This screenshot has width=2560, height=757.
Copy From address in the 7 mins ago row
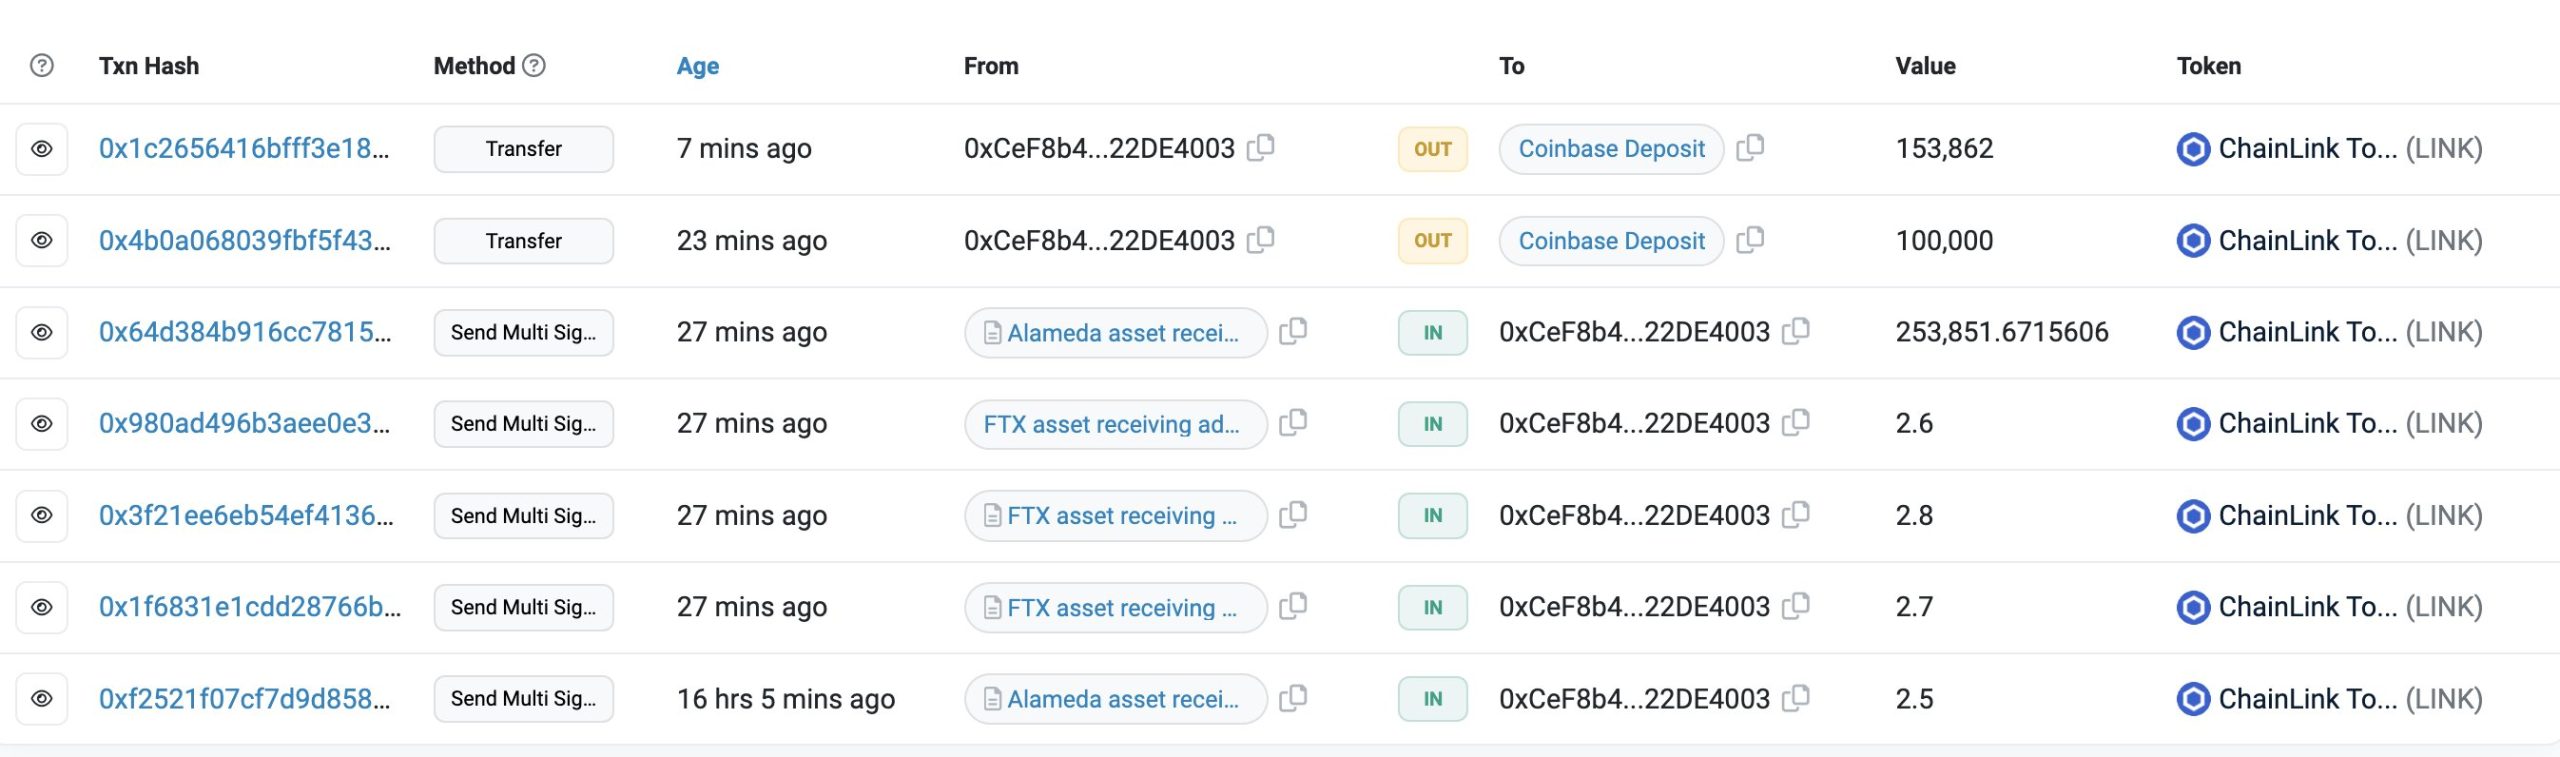click(1261, 148)
